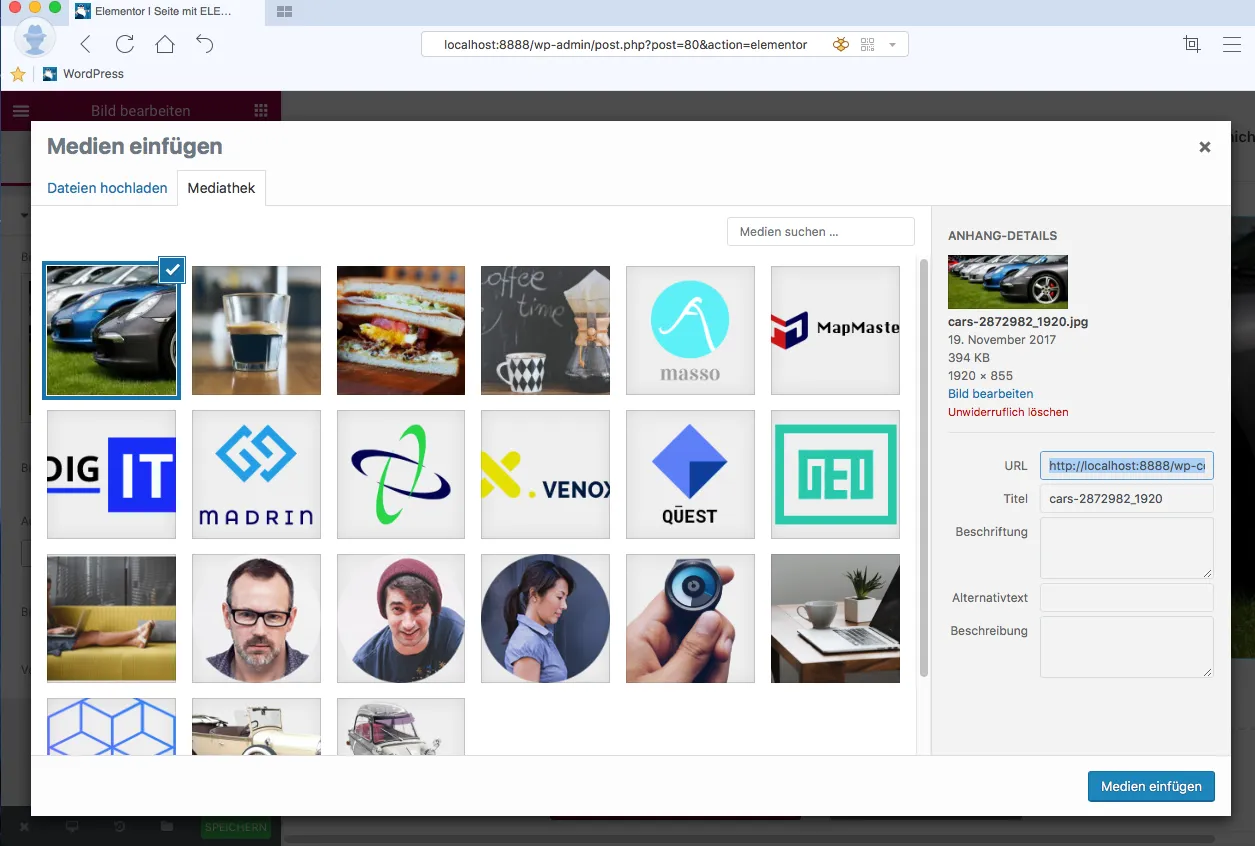
Task: Select the hand holding watch thumbnail
Action: [x=690, y=619]
